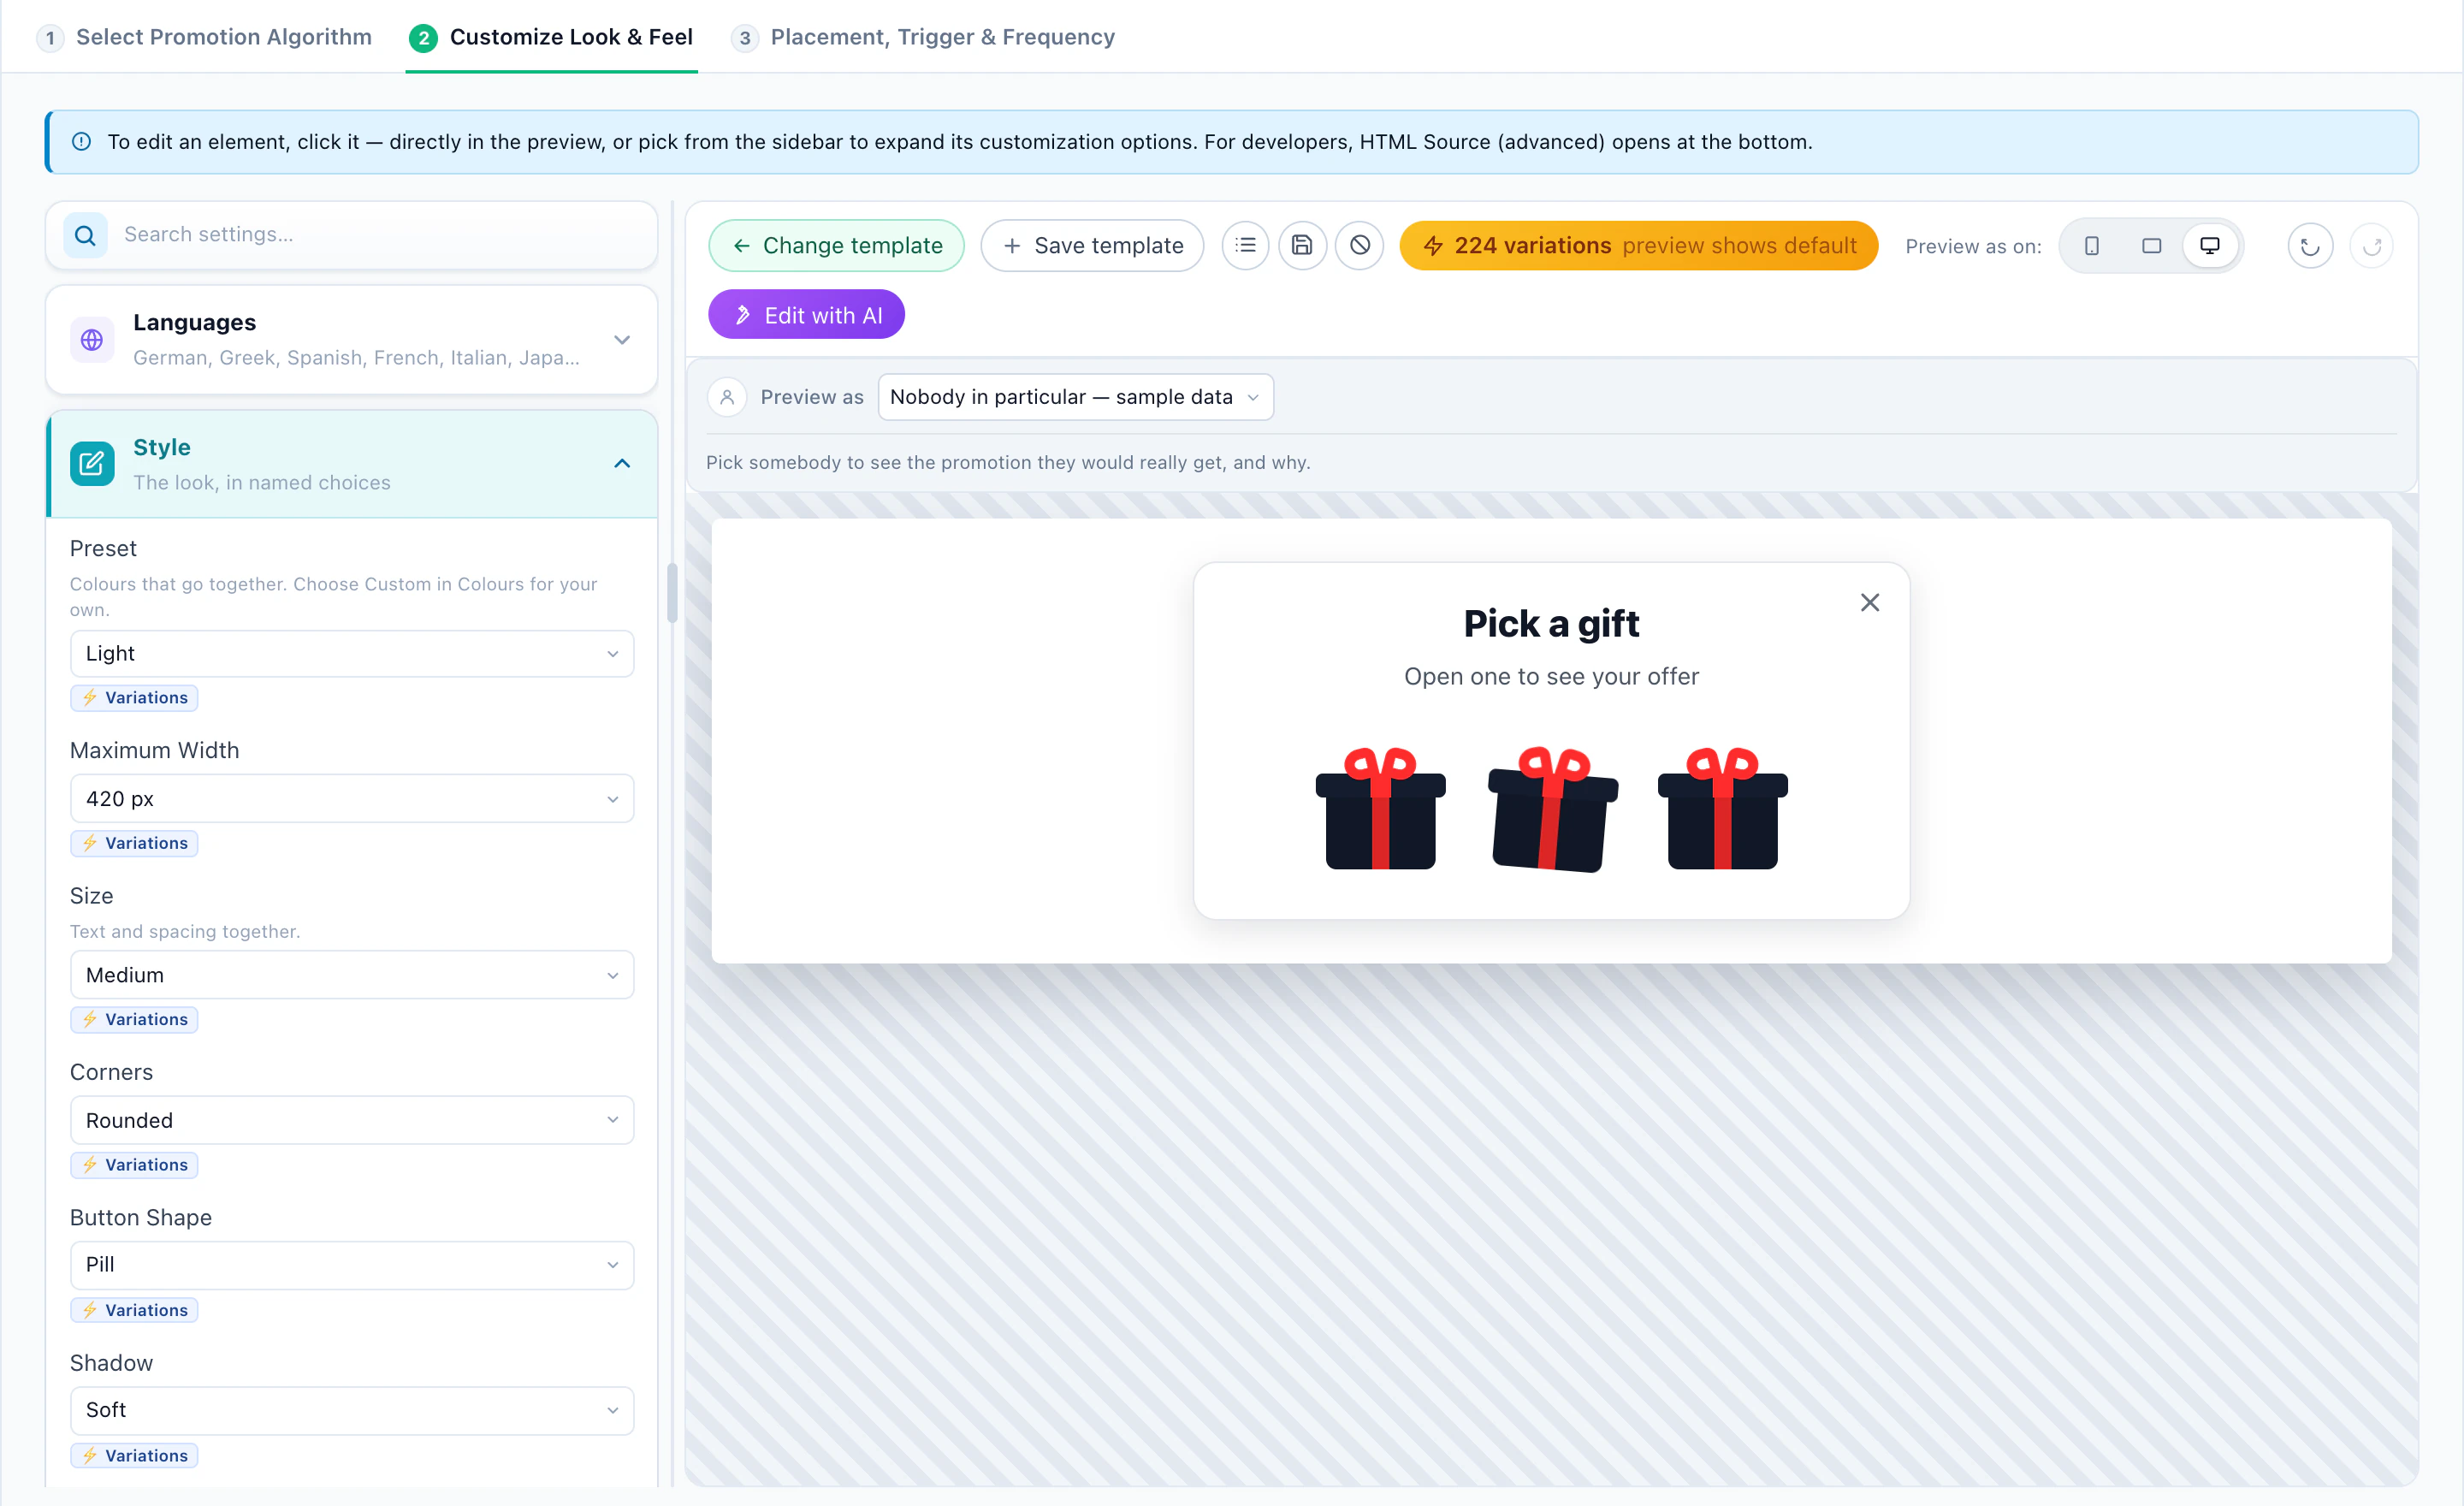
Task: Click the info icon in the blue banner
Action: (82, 142)
